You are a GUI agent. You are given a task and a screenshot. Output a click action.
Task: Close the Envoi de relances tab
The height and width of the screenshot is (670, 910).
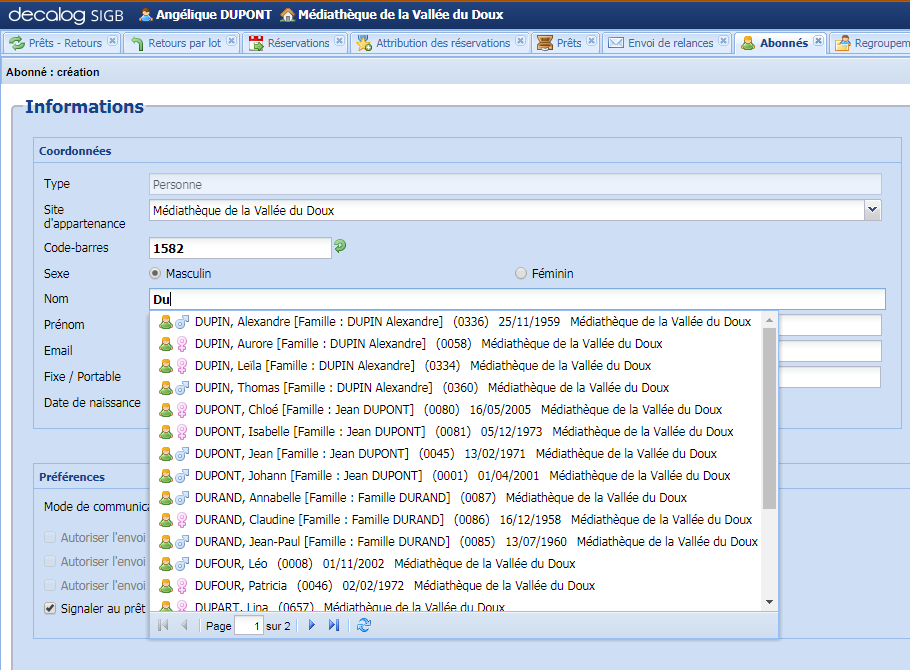tap(723, 42)
